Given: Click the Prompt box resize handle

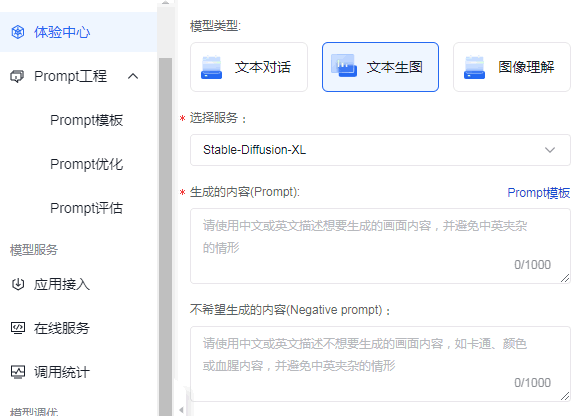Looking at the screenshot, I should (x=565, y=278).
